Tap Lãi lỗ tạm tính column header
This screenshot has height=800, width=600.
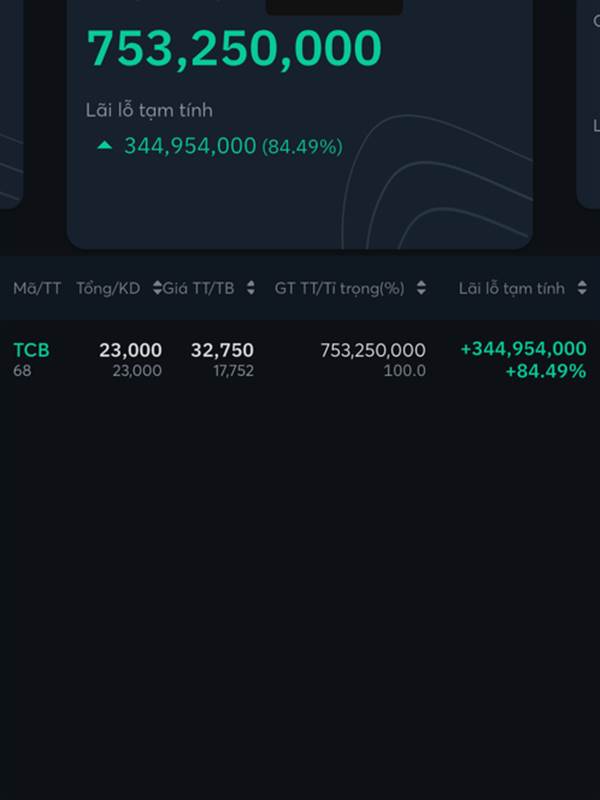point(512,288)
